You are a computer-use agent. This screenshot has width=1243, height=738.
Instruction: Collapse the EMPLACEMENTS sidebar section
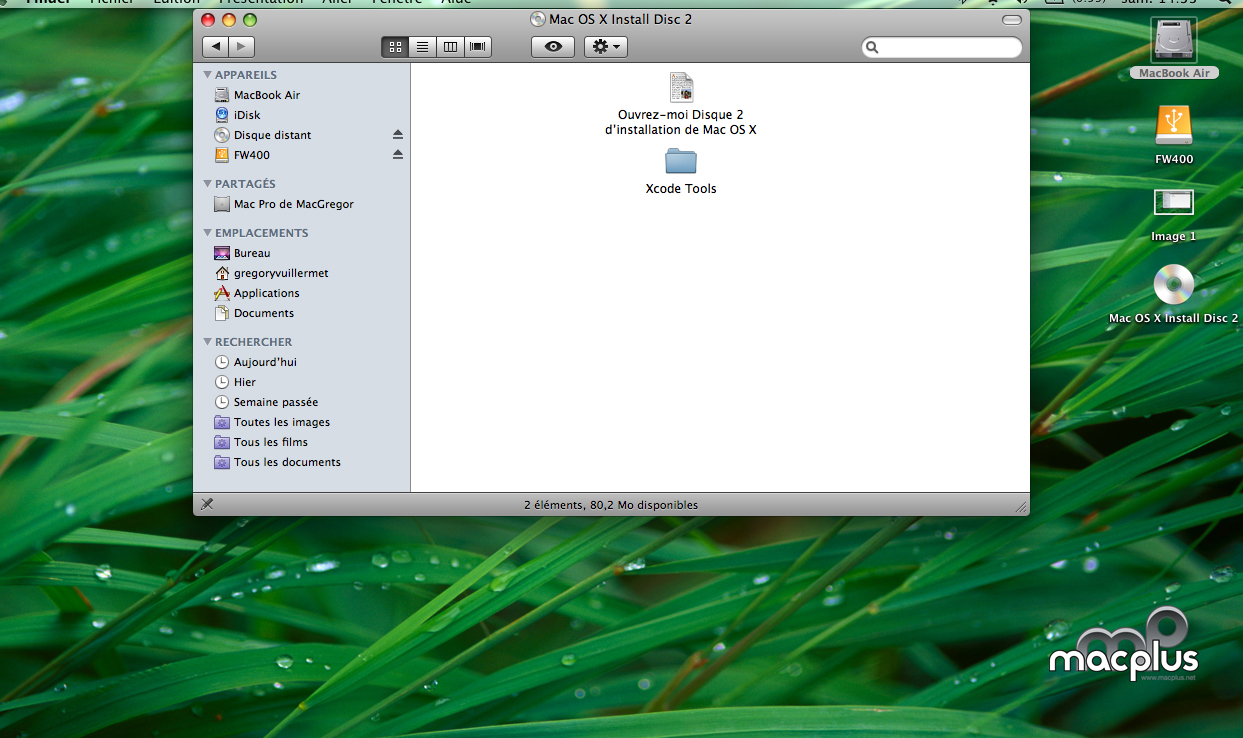207,233
